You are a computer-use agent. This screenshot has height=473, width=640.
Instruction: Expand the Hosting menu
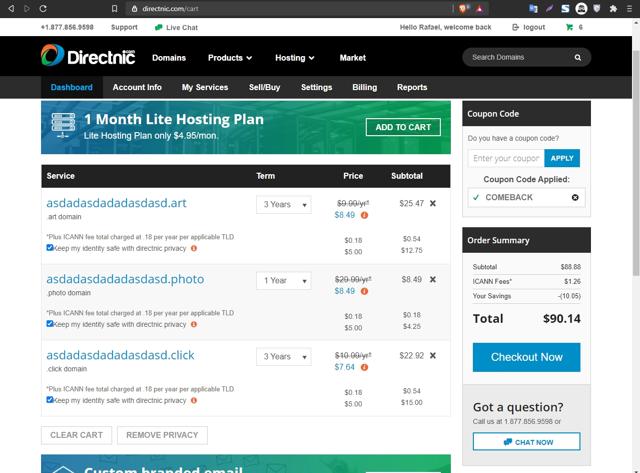coord(294,58)
